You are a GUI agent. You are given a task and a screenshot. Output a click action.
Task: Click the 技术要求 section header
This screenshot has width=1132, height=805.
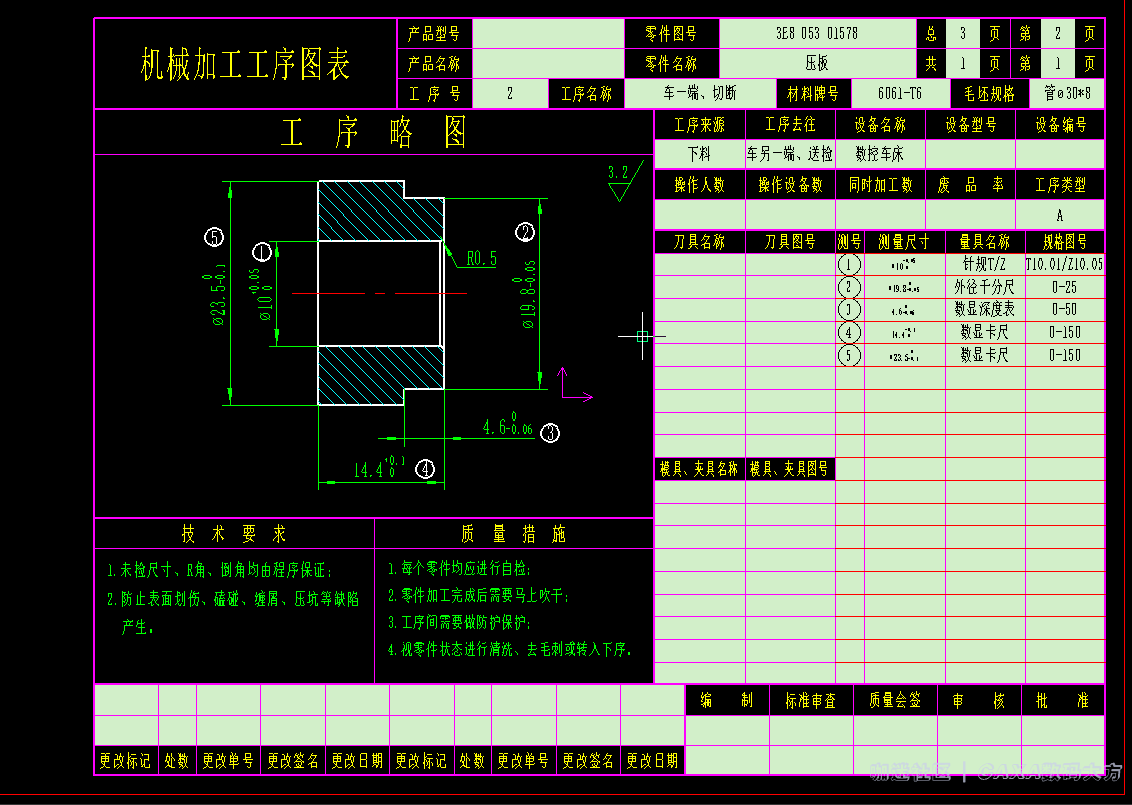(x=234, y=534)
